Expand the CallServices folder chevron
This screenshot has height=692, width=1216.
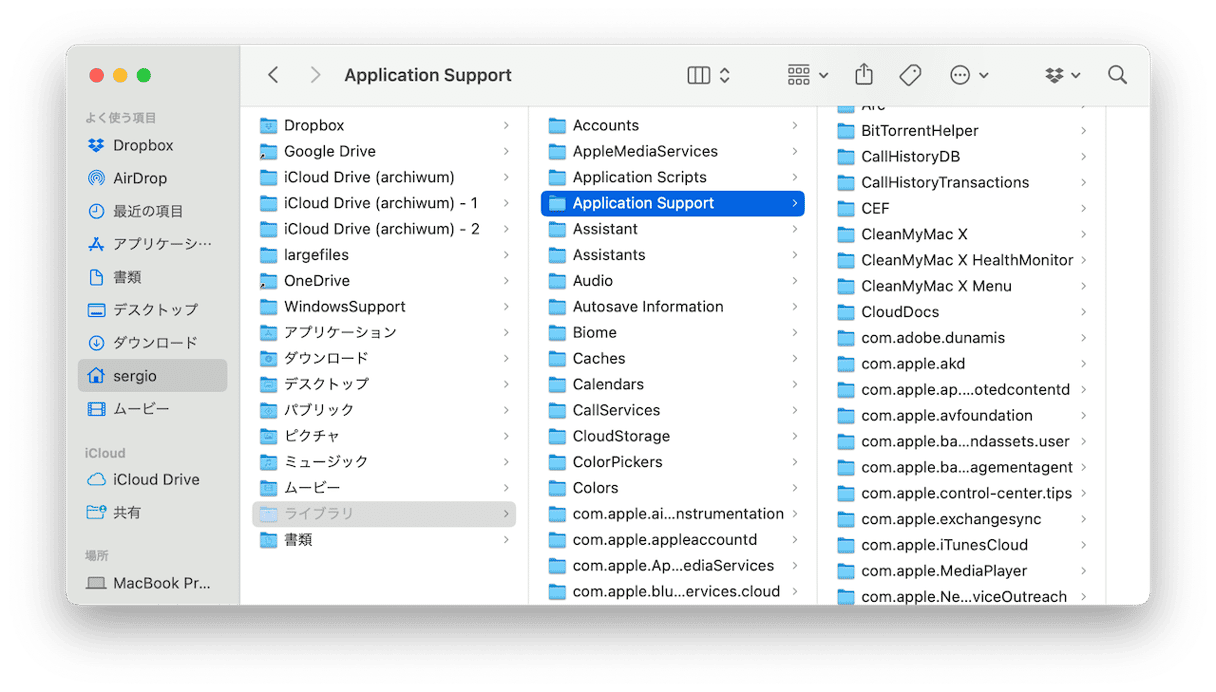pyautogui.click(x=795, y=410)
